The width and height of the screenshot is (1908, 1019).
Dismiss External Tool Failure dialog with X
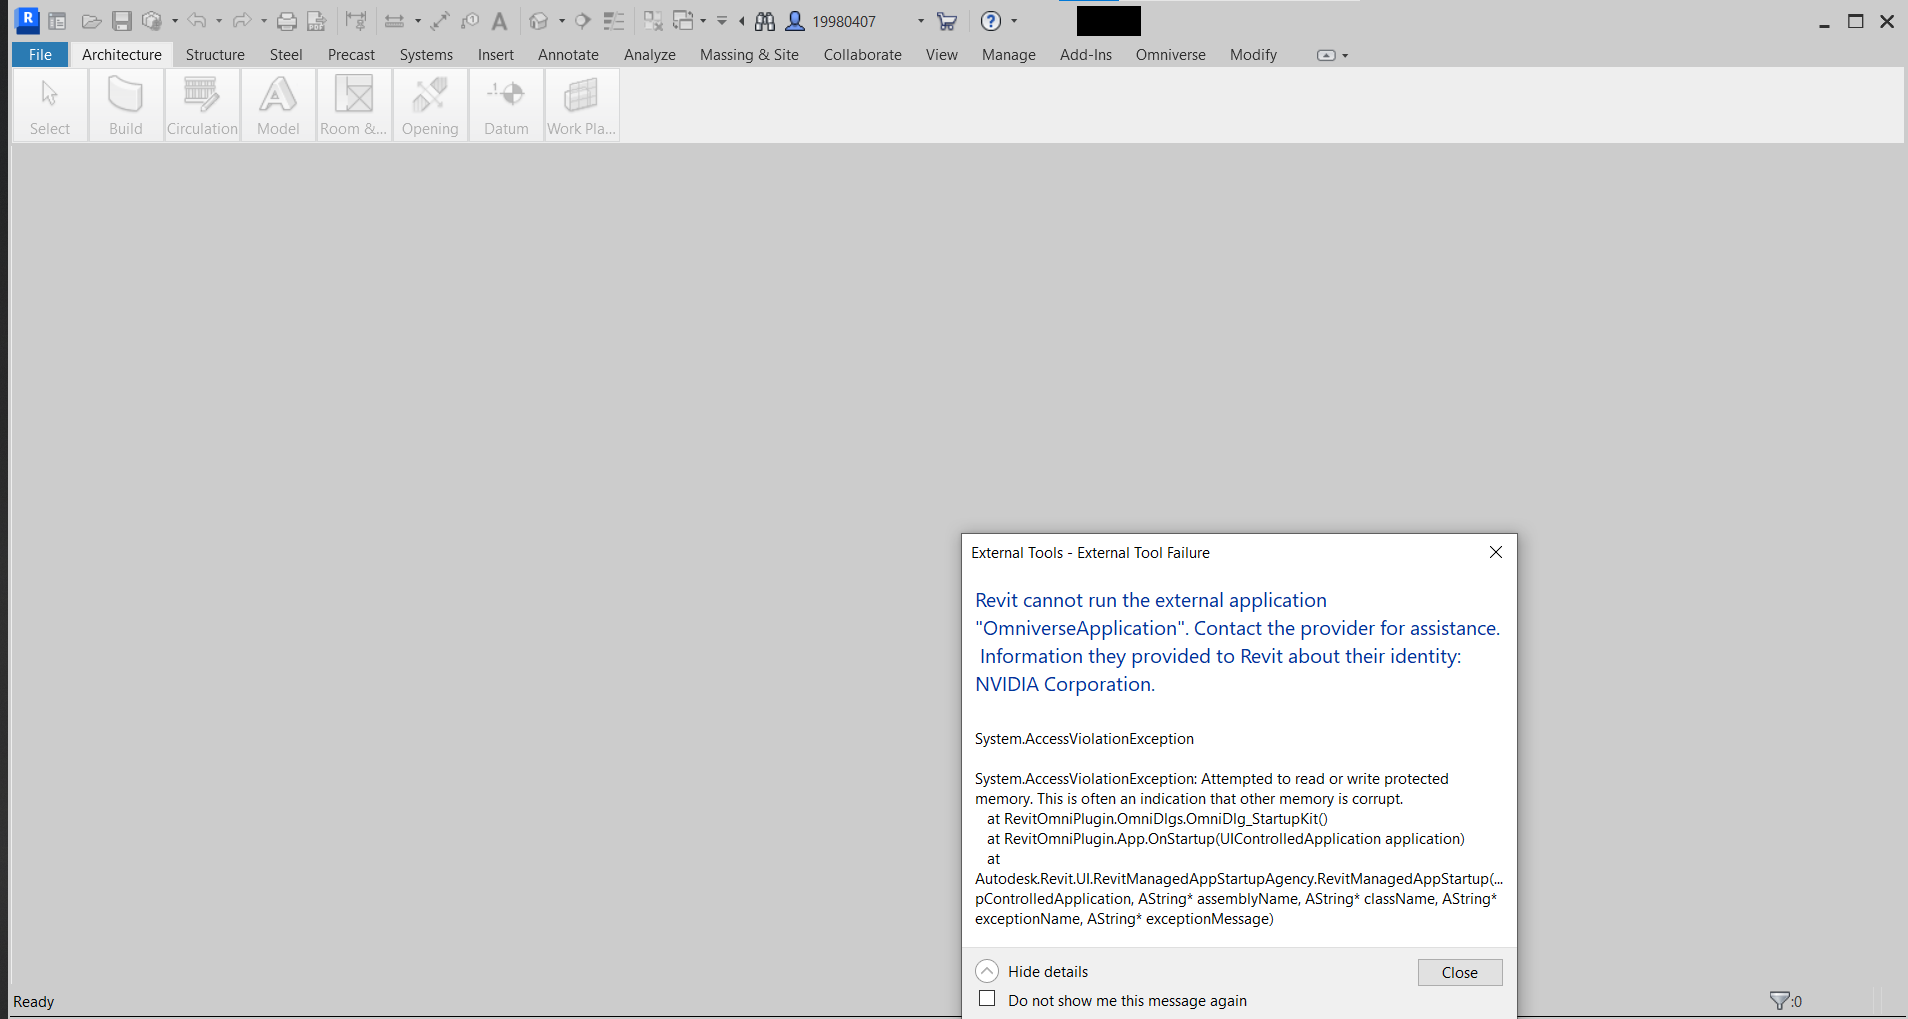(x=1495, y=552)
